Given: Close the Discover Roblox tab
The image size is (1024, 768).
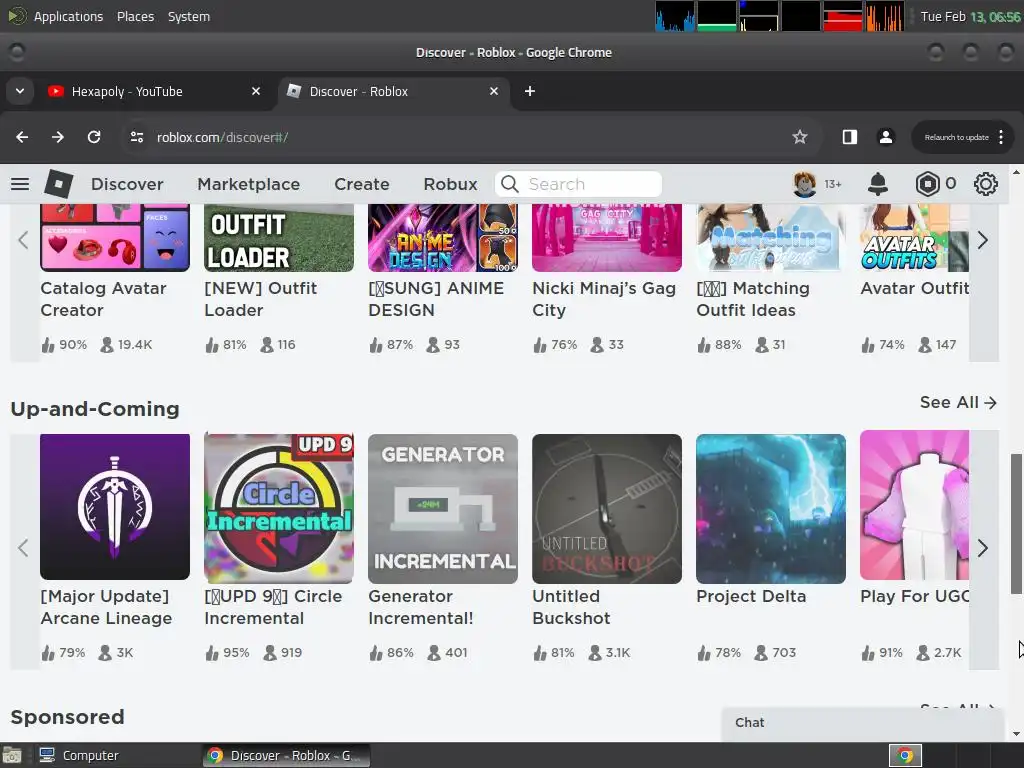Looking at the screenshot, I should (494, 91).
